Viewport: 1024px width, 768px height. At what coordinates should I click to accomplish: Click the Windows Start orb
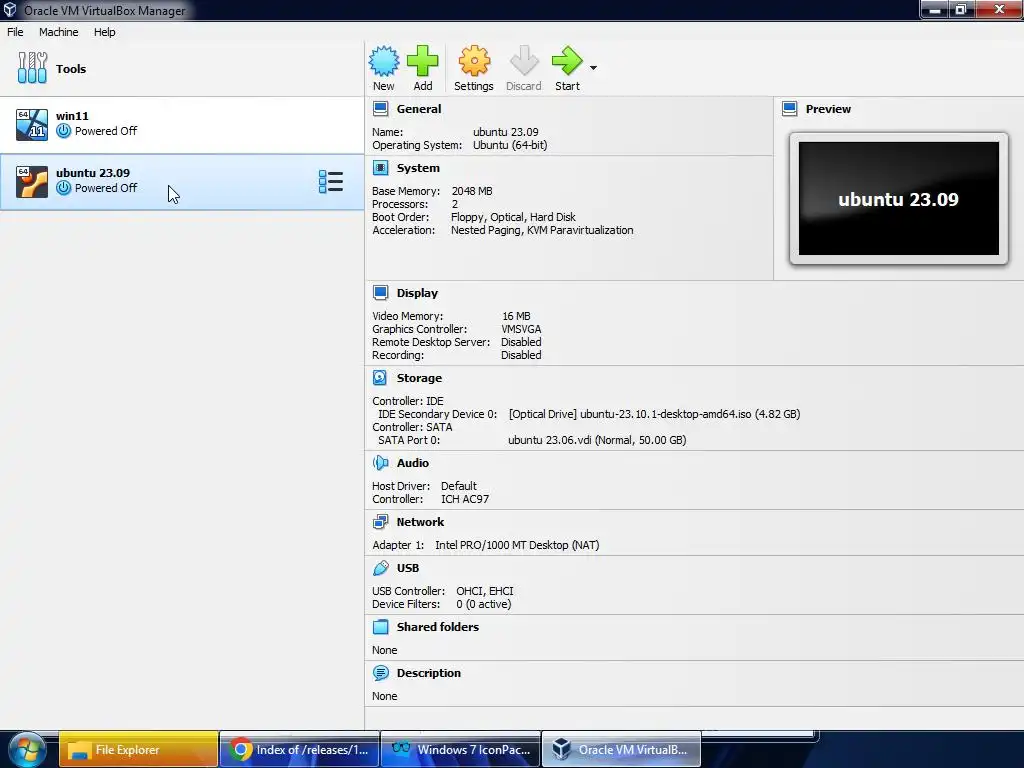[27, 749]
